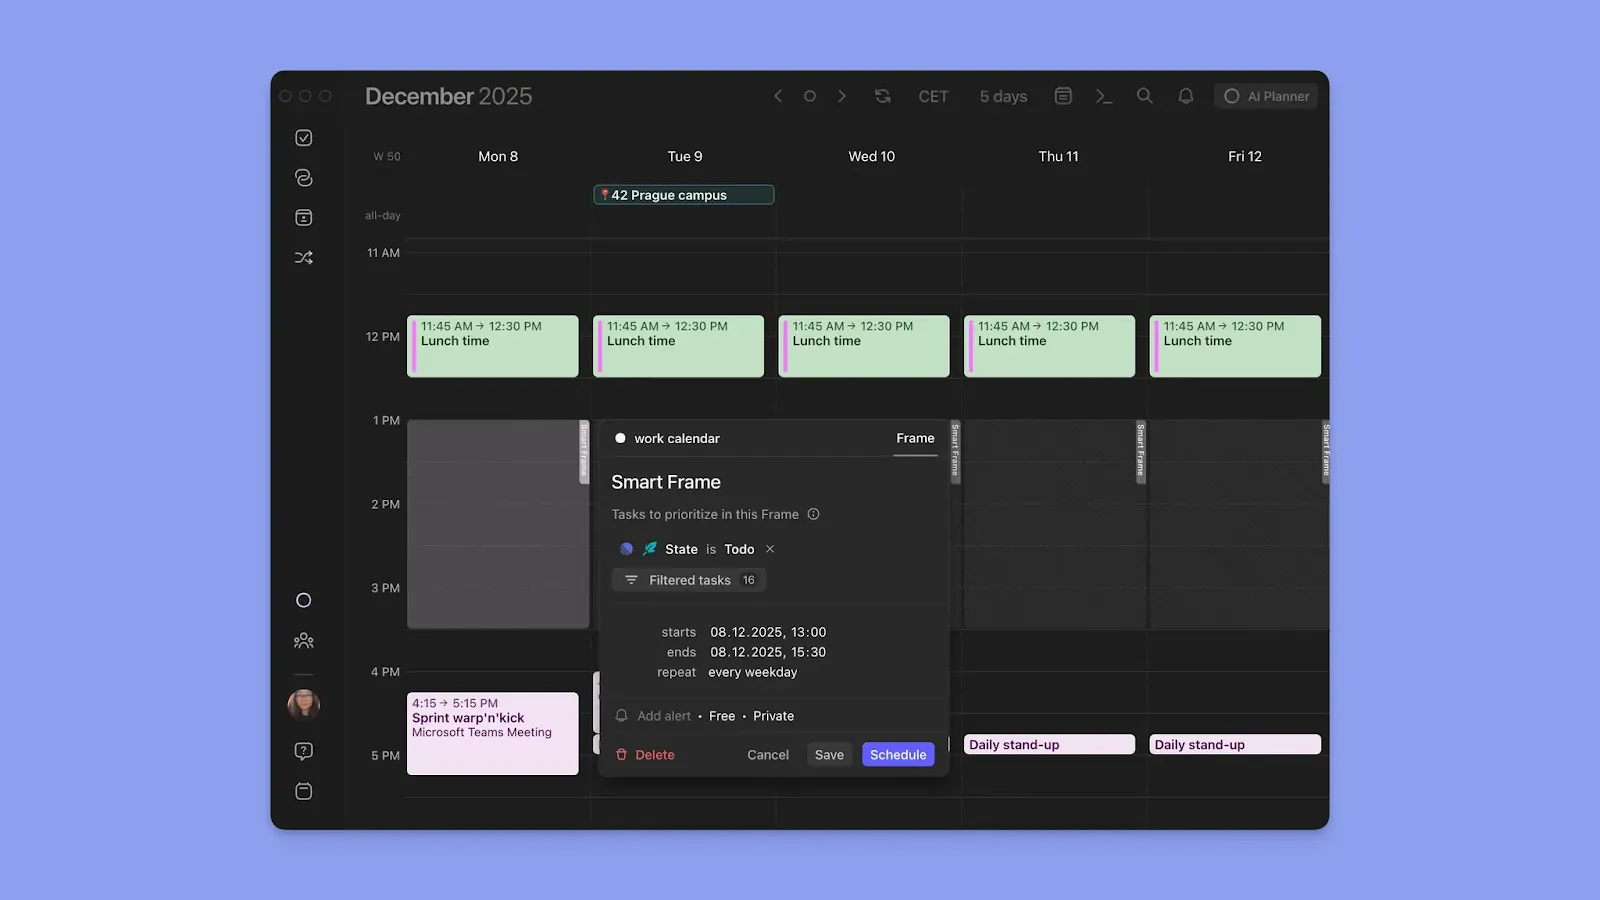Navigate forward with the right chevron arrow
This screenshot has height=900, width=1600.
click(x=842, y=96)
